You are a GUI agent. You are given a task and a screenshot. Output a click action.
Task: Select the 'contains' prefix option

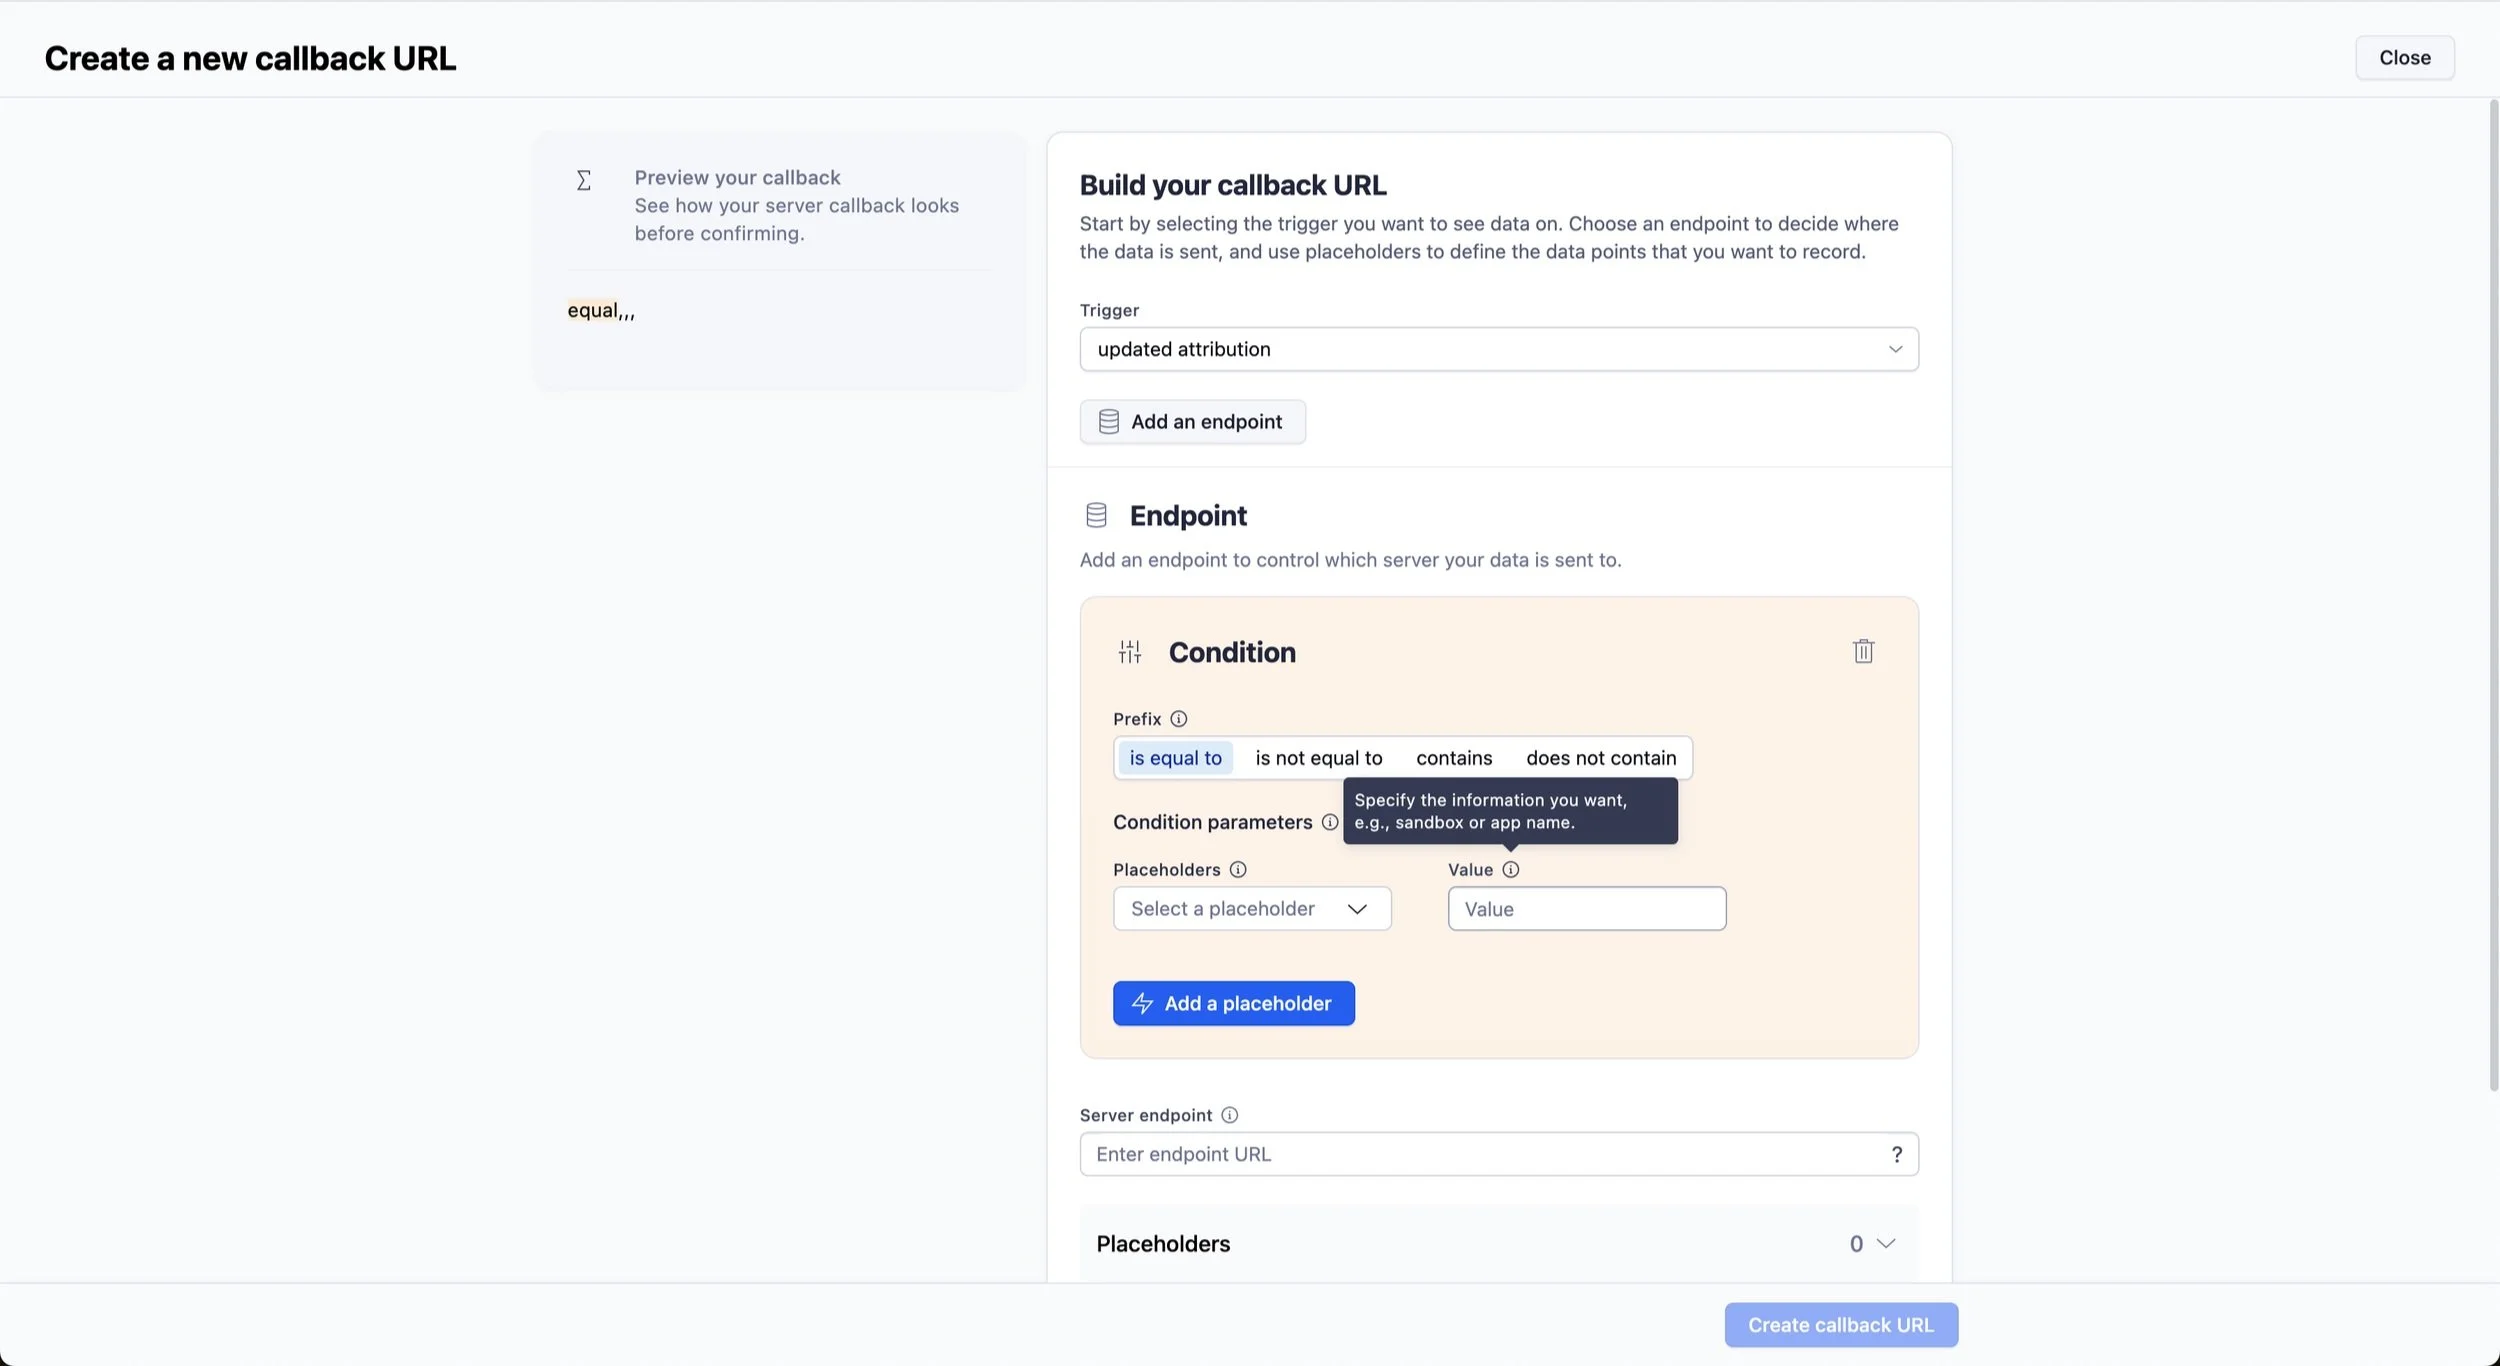point(1452,757)
